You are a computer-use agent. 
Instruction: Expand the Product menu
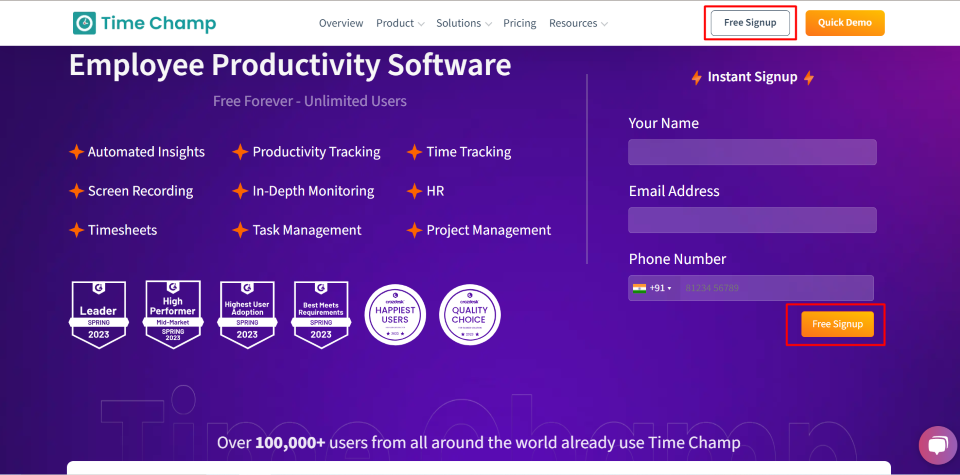coord(400,23)
